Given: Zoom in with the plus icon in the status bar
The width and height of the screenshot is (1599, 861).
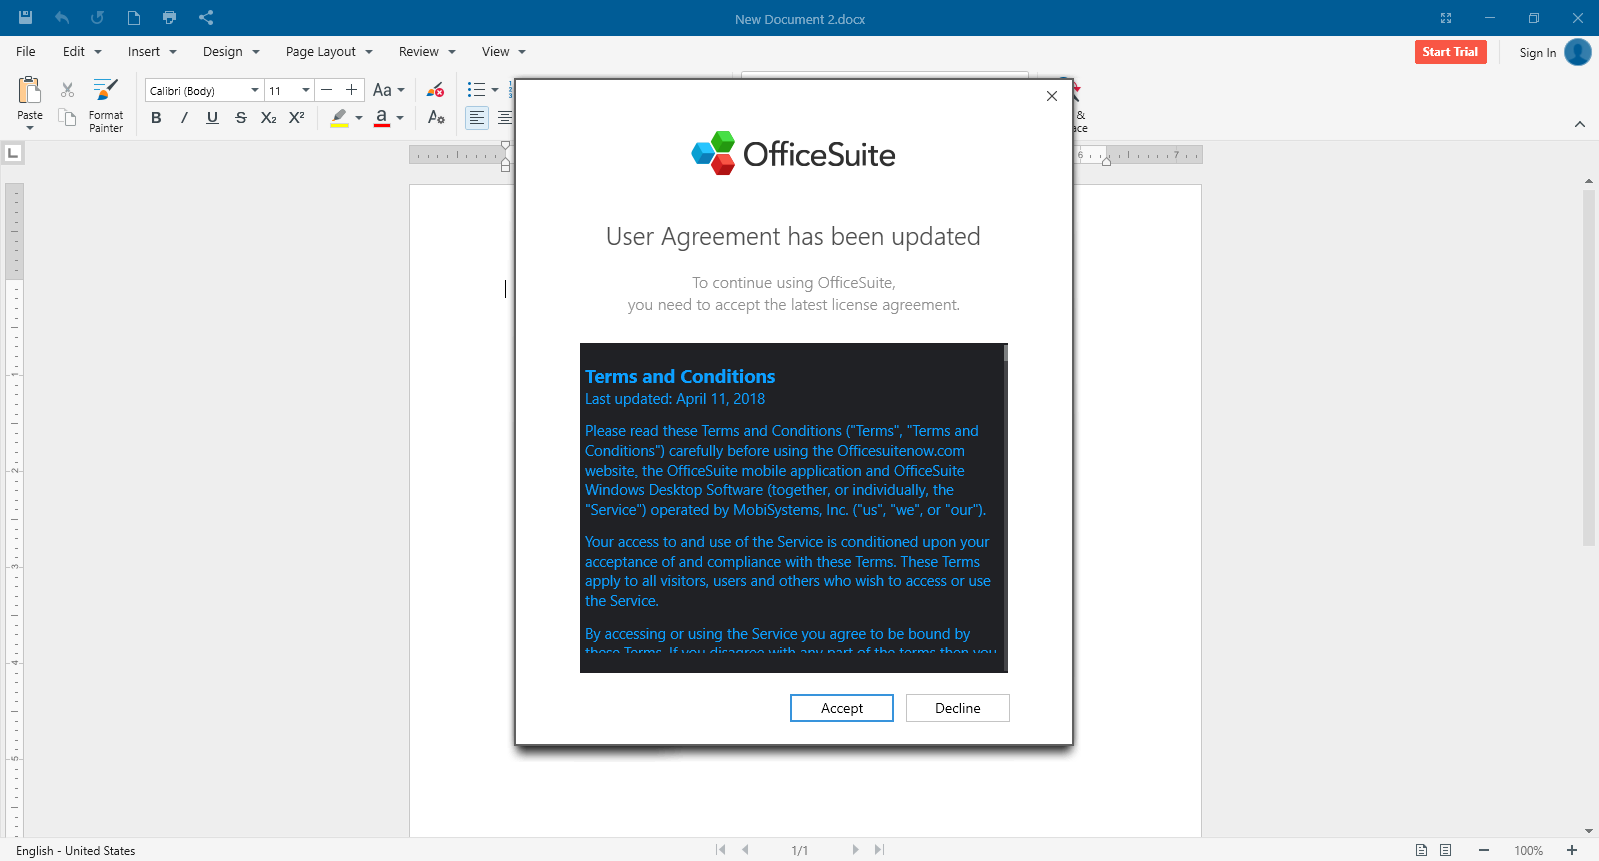Looking at the screenshot, I should (x=1572, y=850).
